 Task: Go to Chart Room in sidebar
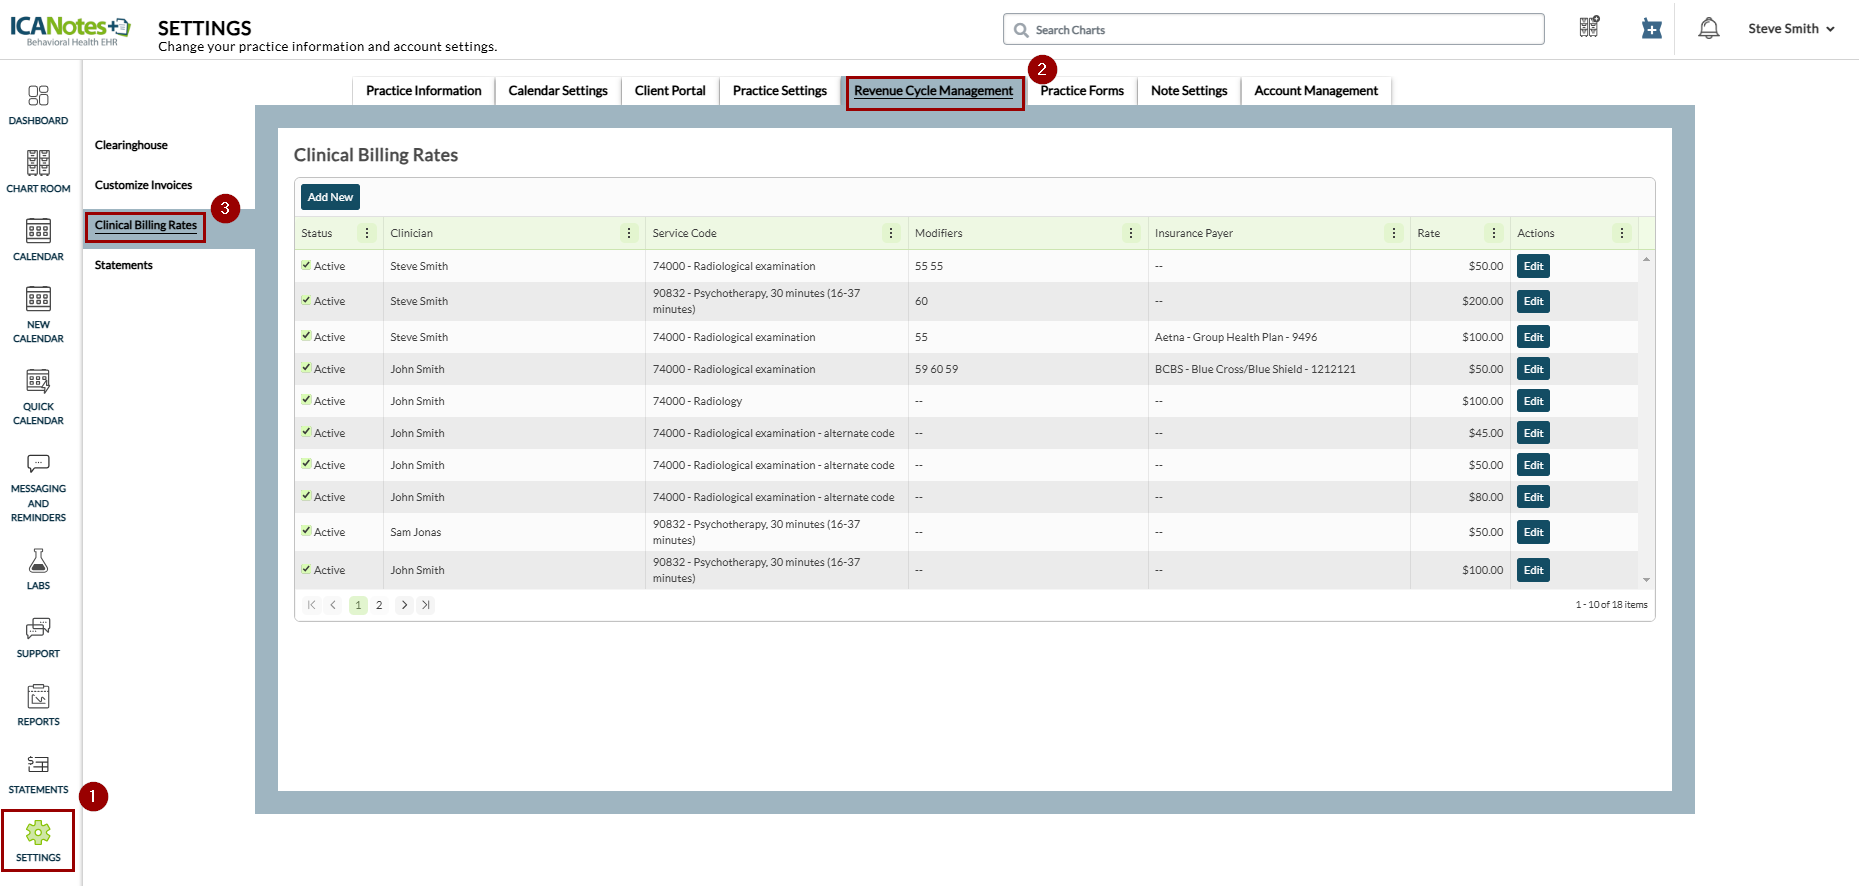tap(38, 164)
